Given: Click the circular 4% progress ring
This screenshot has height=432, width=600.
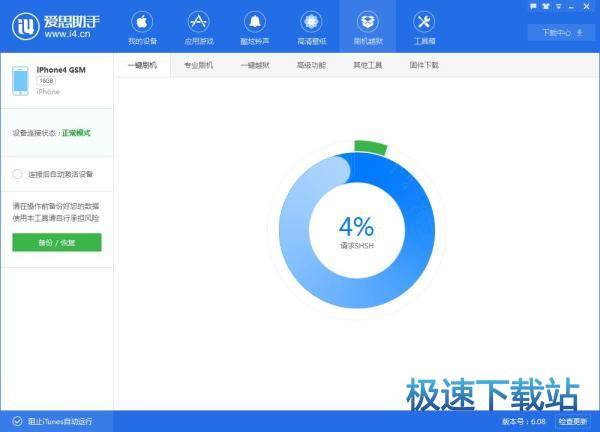Looking at the screenshot, I should [x=357, y=230].
